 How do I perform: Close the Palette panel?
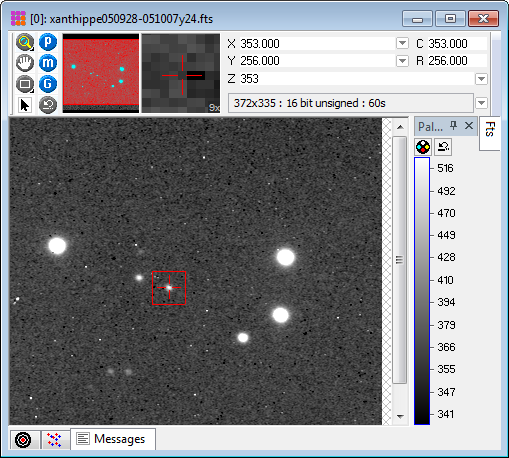[469, 126]
